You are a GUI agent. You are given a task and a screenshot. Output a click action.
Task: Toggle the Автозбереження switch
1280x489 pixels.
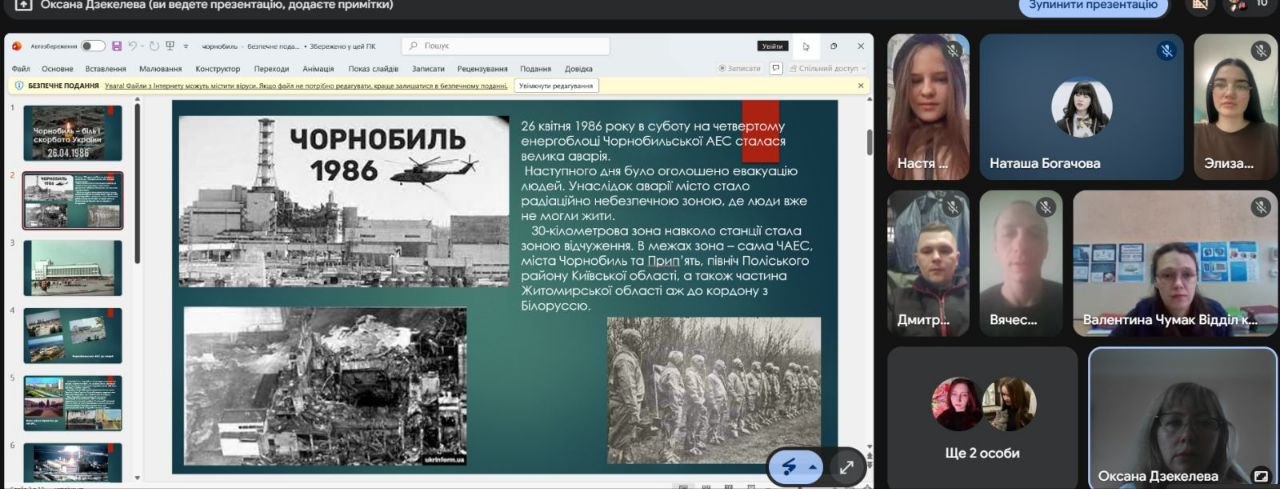point(93,46)
